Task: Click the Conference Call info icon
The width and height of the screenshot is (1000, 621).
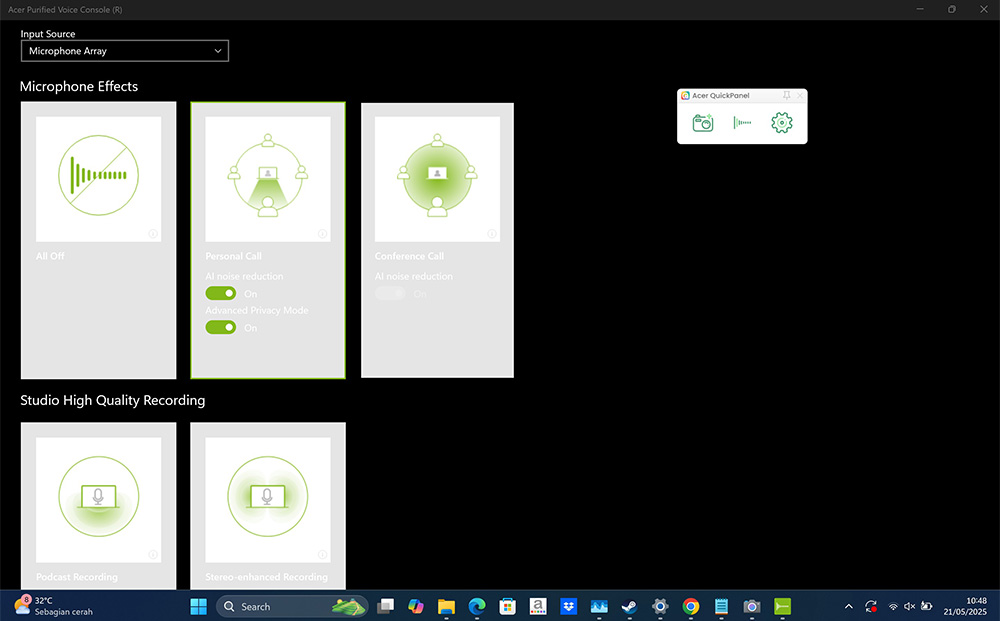Action: pos(492,234)
